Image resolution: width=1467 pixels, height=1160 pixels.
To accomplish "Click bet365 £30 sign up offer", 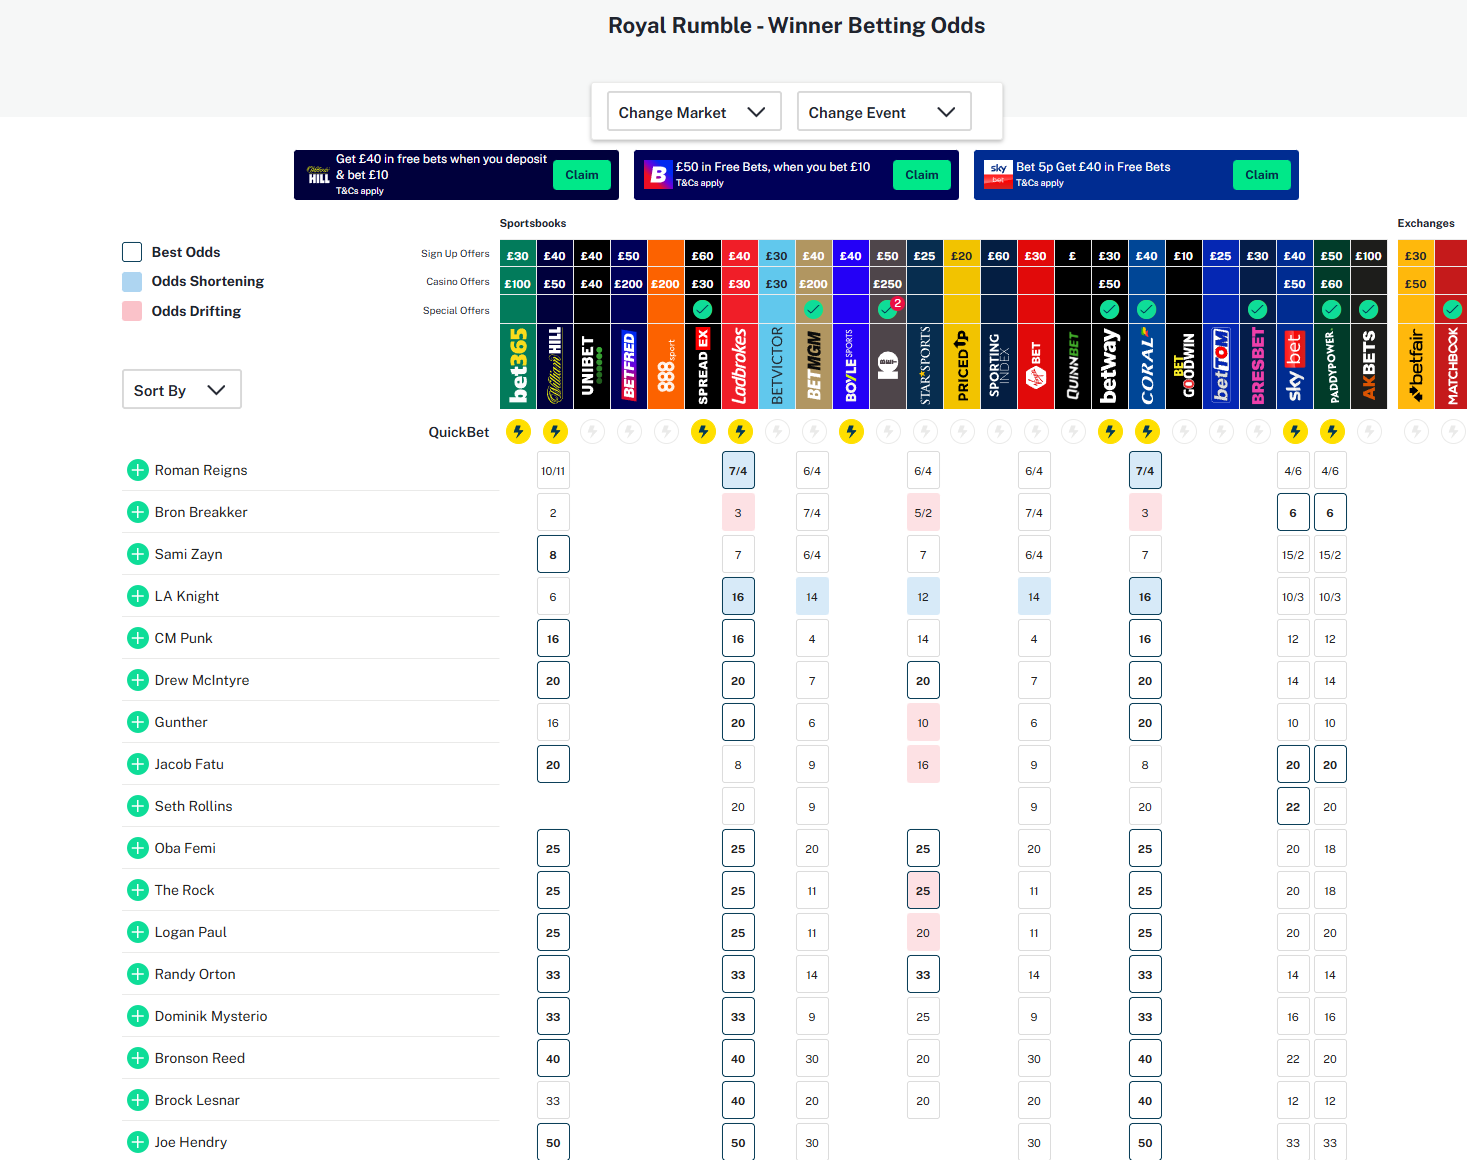I will (518, 255).
